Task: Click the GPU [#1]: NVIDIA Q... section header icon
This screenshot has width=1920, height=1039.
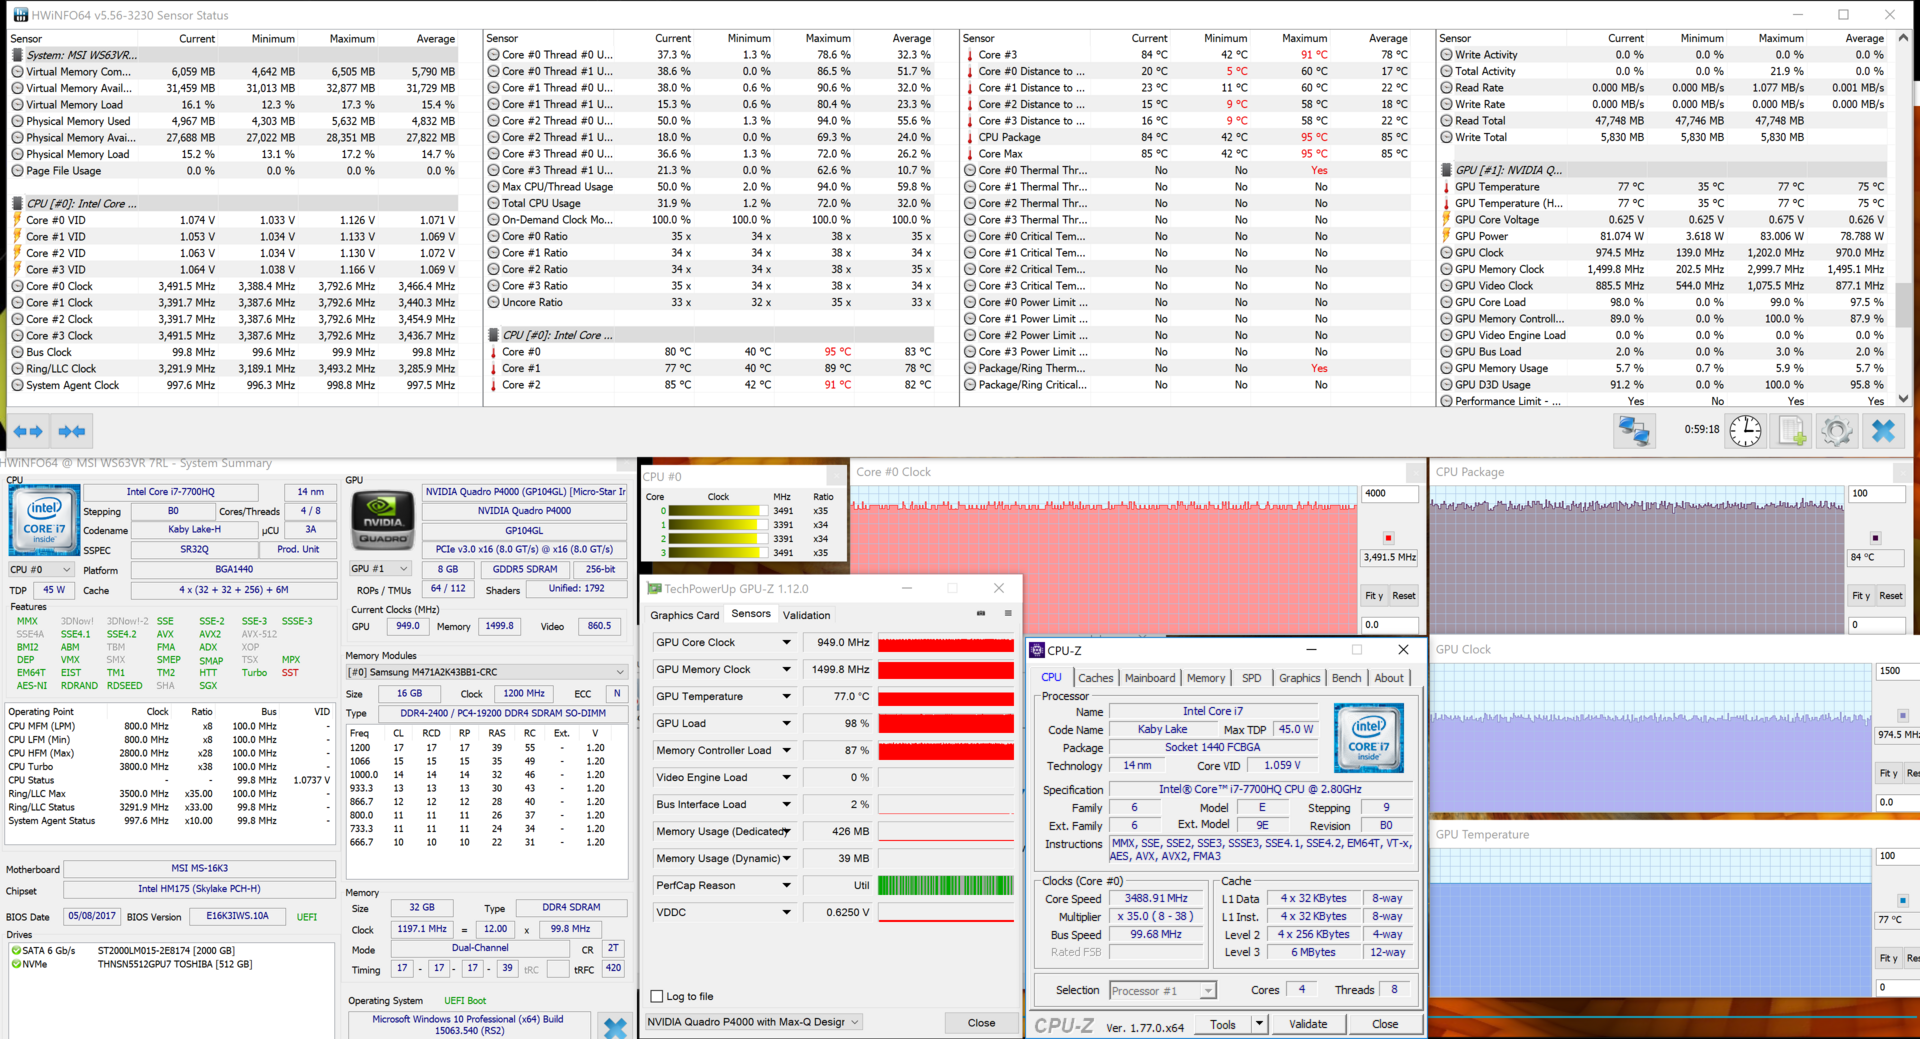Action: tap(1446, 170)
